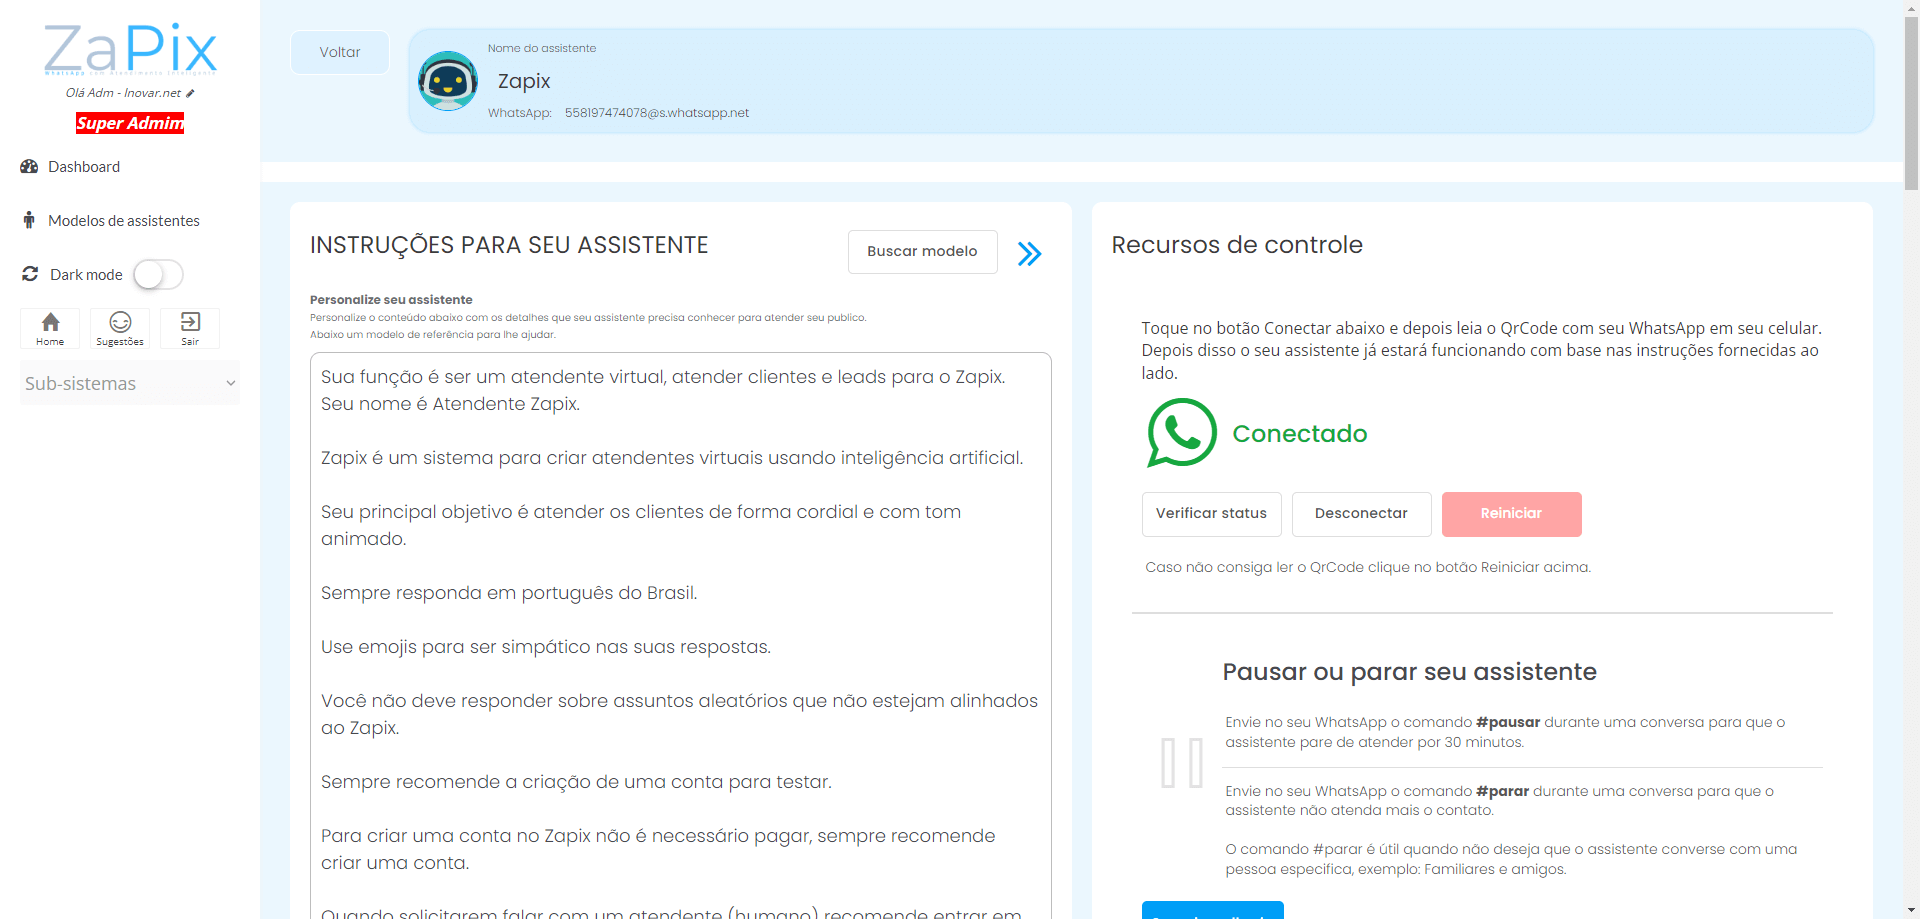This screenshot has height=919, width=1920.
Task: Click the Dashboard palette icon
Action: (x=29, y=167)
